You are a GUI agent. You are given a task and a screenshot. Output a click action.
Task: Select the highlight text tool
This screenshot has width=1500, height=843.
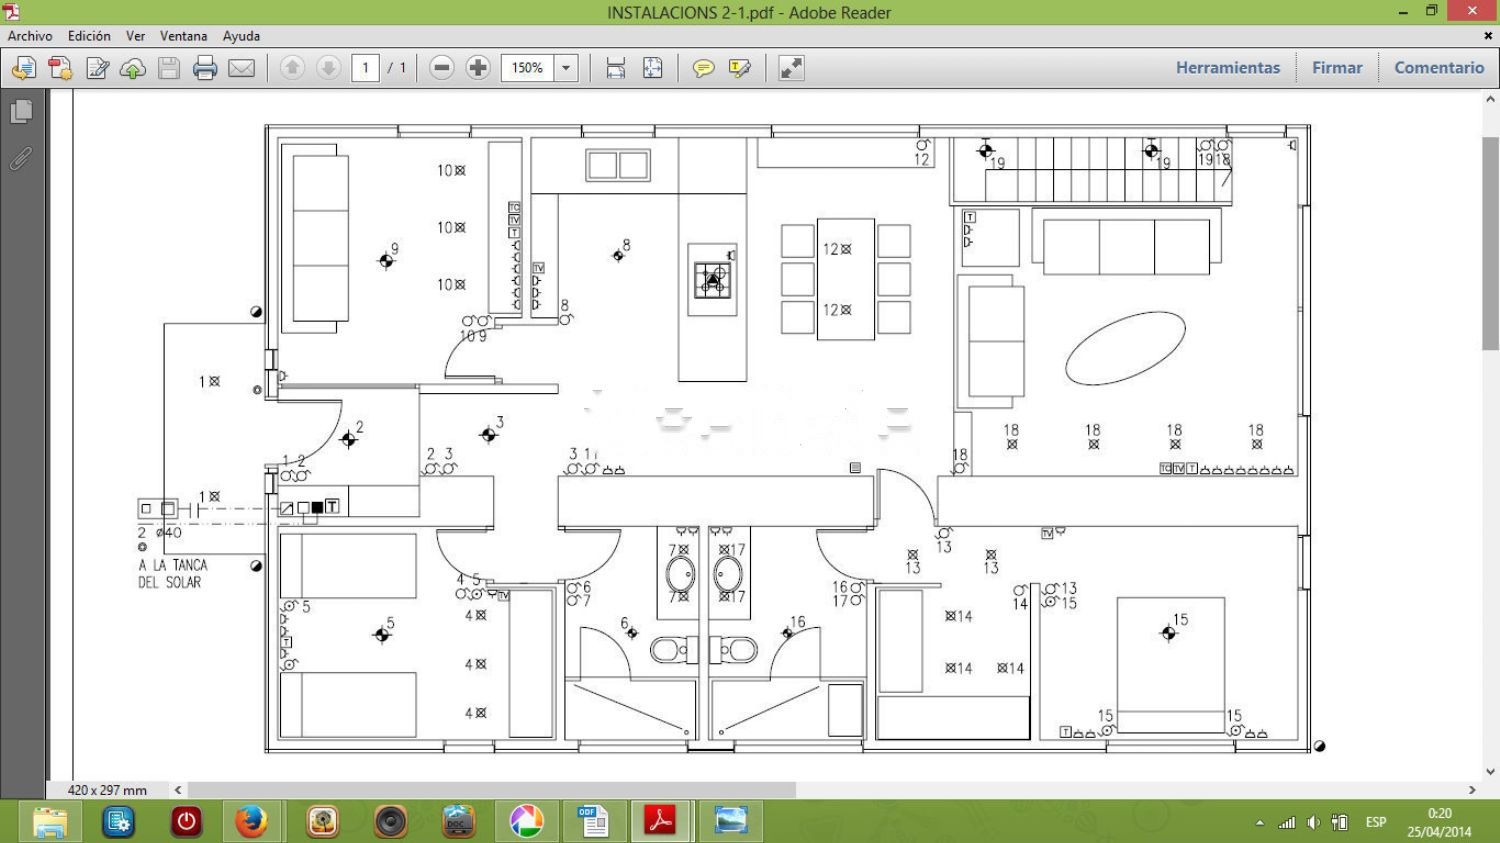click(740, 68)
